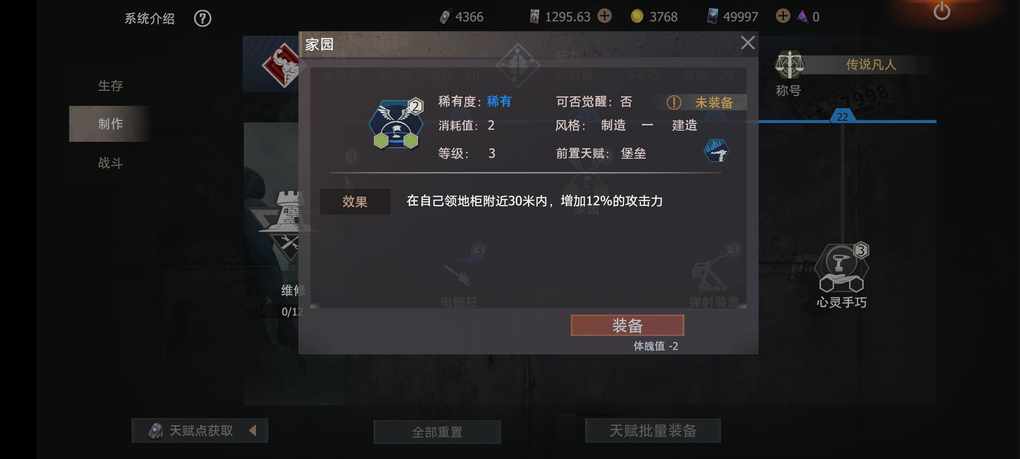
Task: Tap the red horse crest emblem
Action: (x=281, y=66)
